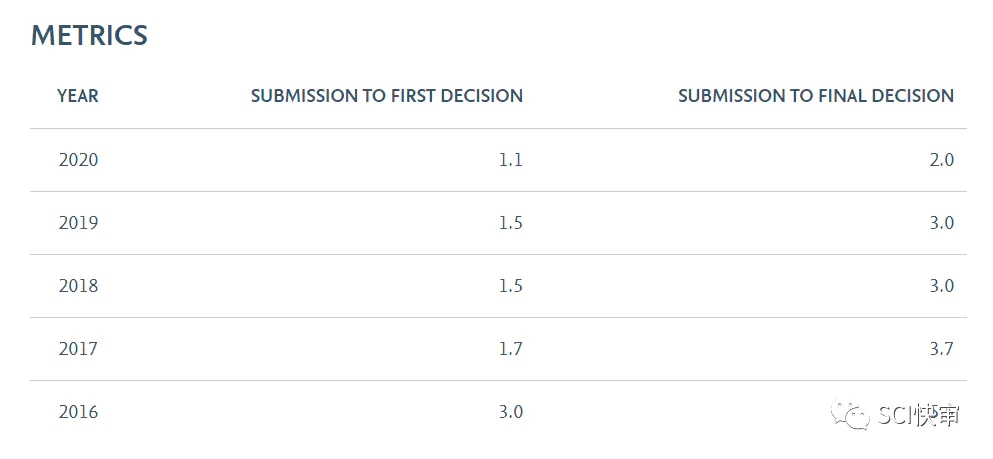This screenshot has height=459, width=993.
Task: Select the YEAR column header
Action: pos(78,96)
